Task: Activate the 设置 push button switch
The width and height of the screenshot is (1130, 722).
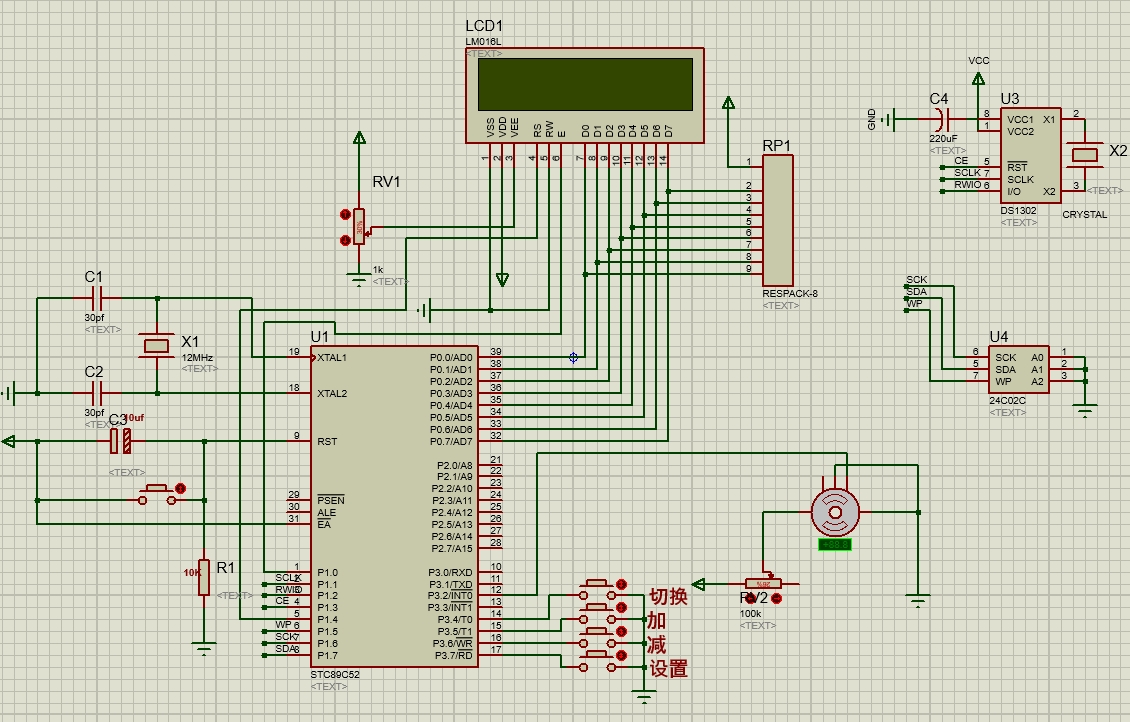Action: [597, 662]
